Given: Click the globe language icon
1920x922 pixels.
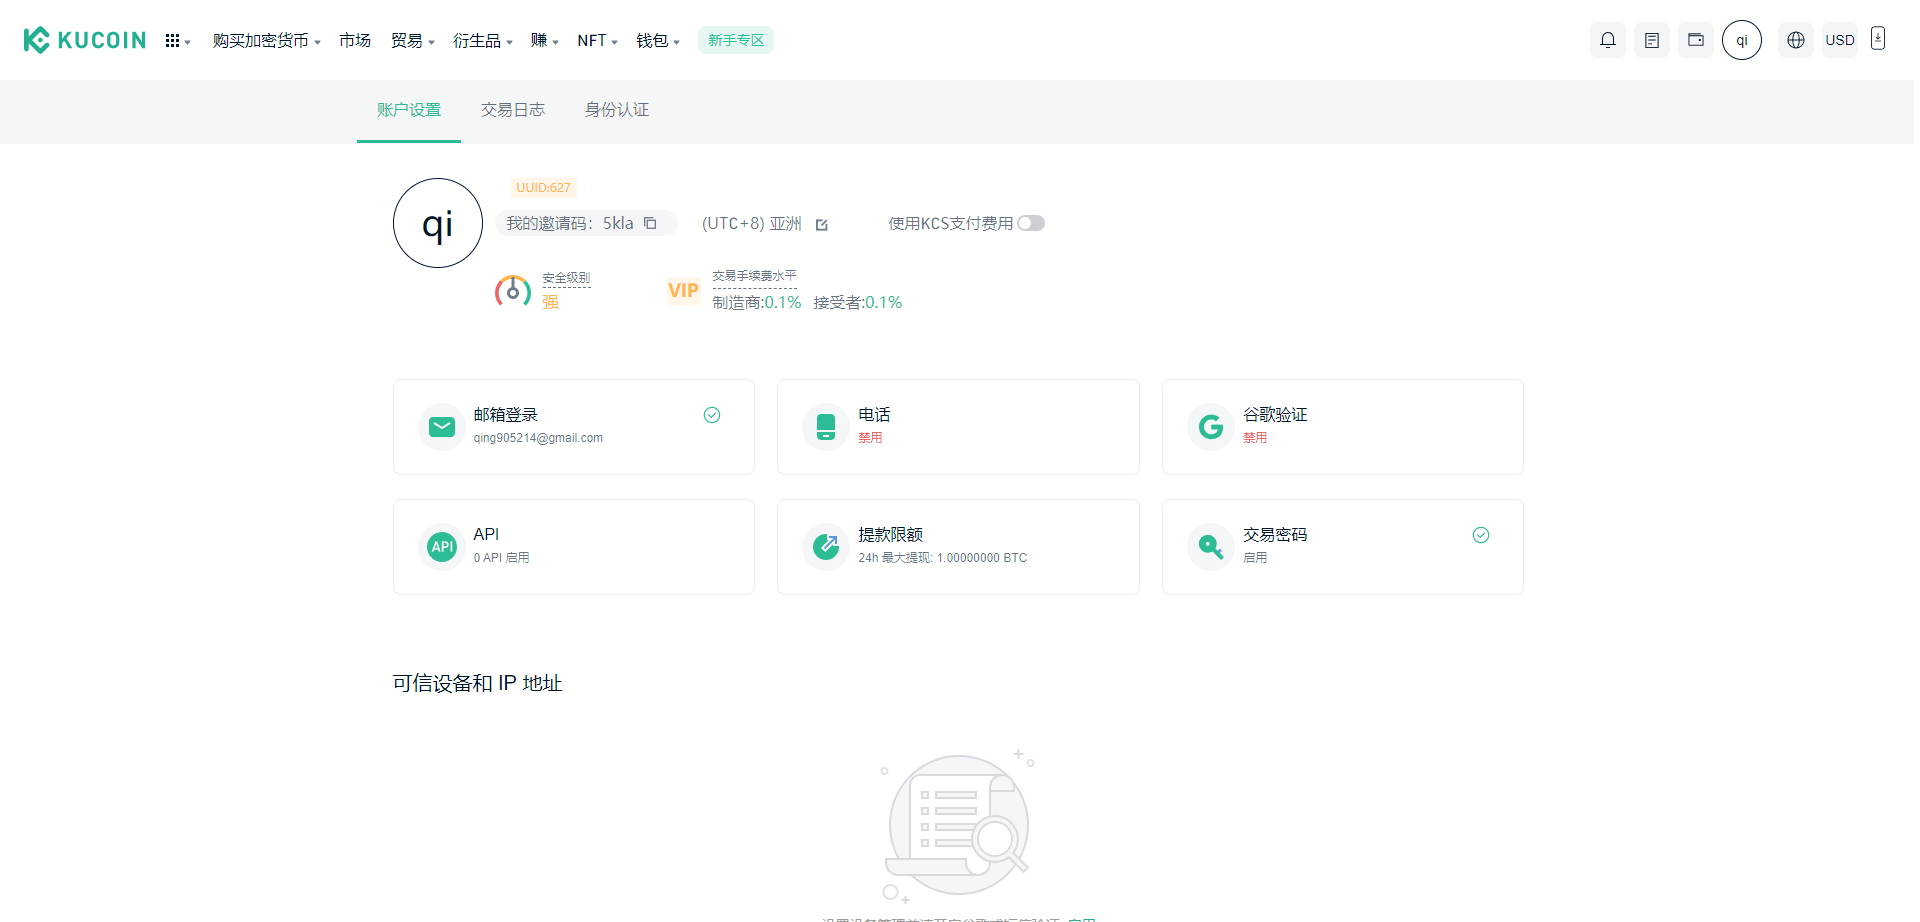Looking at the screenshot, I should (x=1795, y=40).
